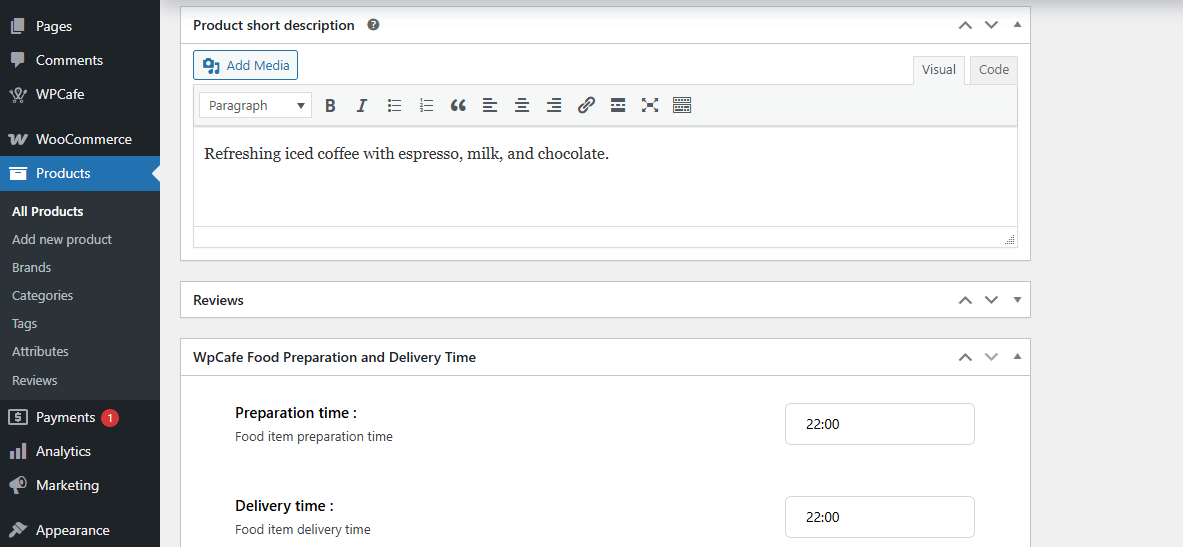The height and width of the screenshot is (547, 1183).
Task: Insert a bulleted list
Action: (394, 105)
